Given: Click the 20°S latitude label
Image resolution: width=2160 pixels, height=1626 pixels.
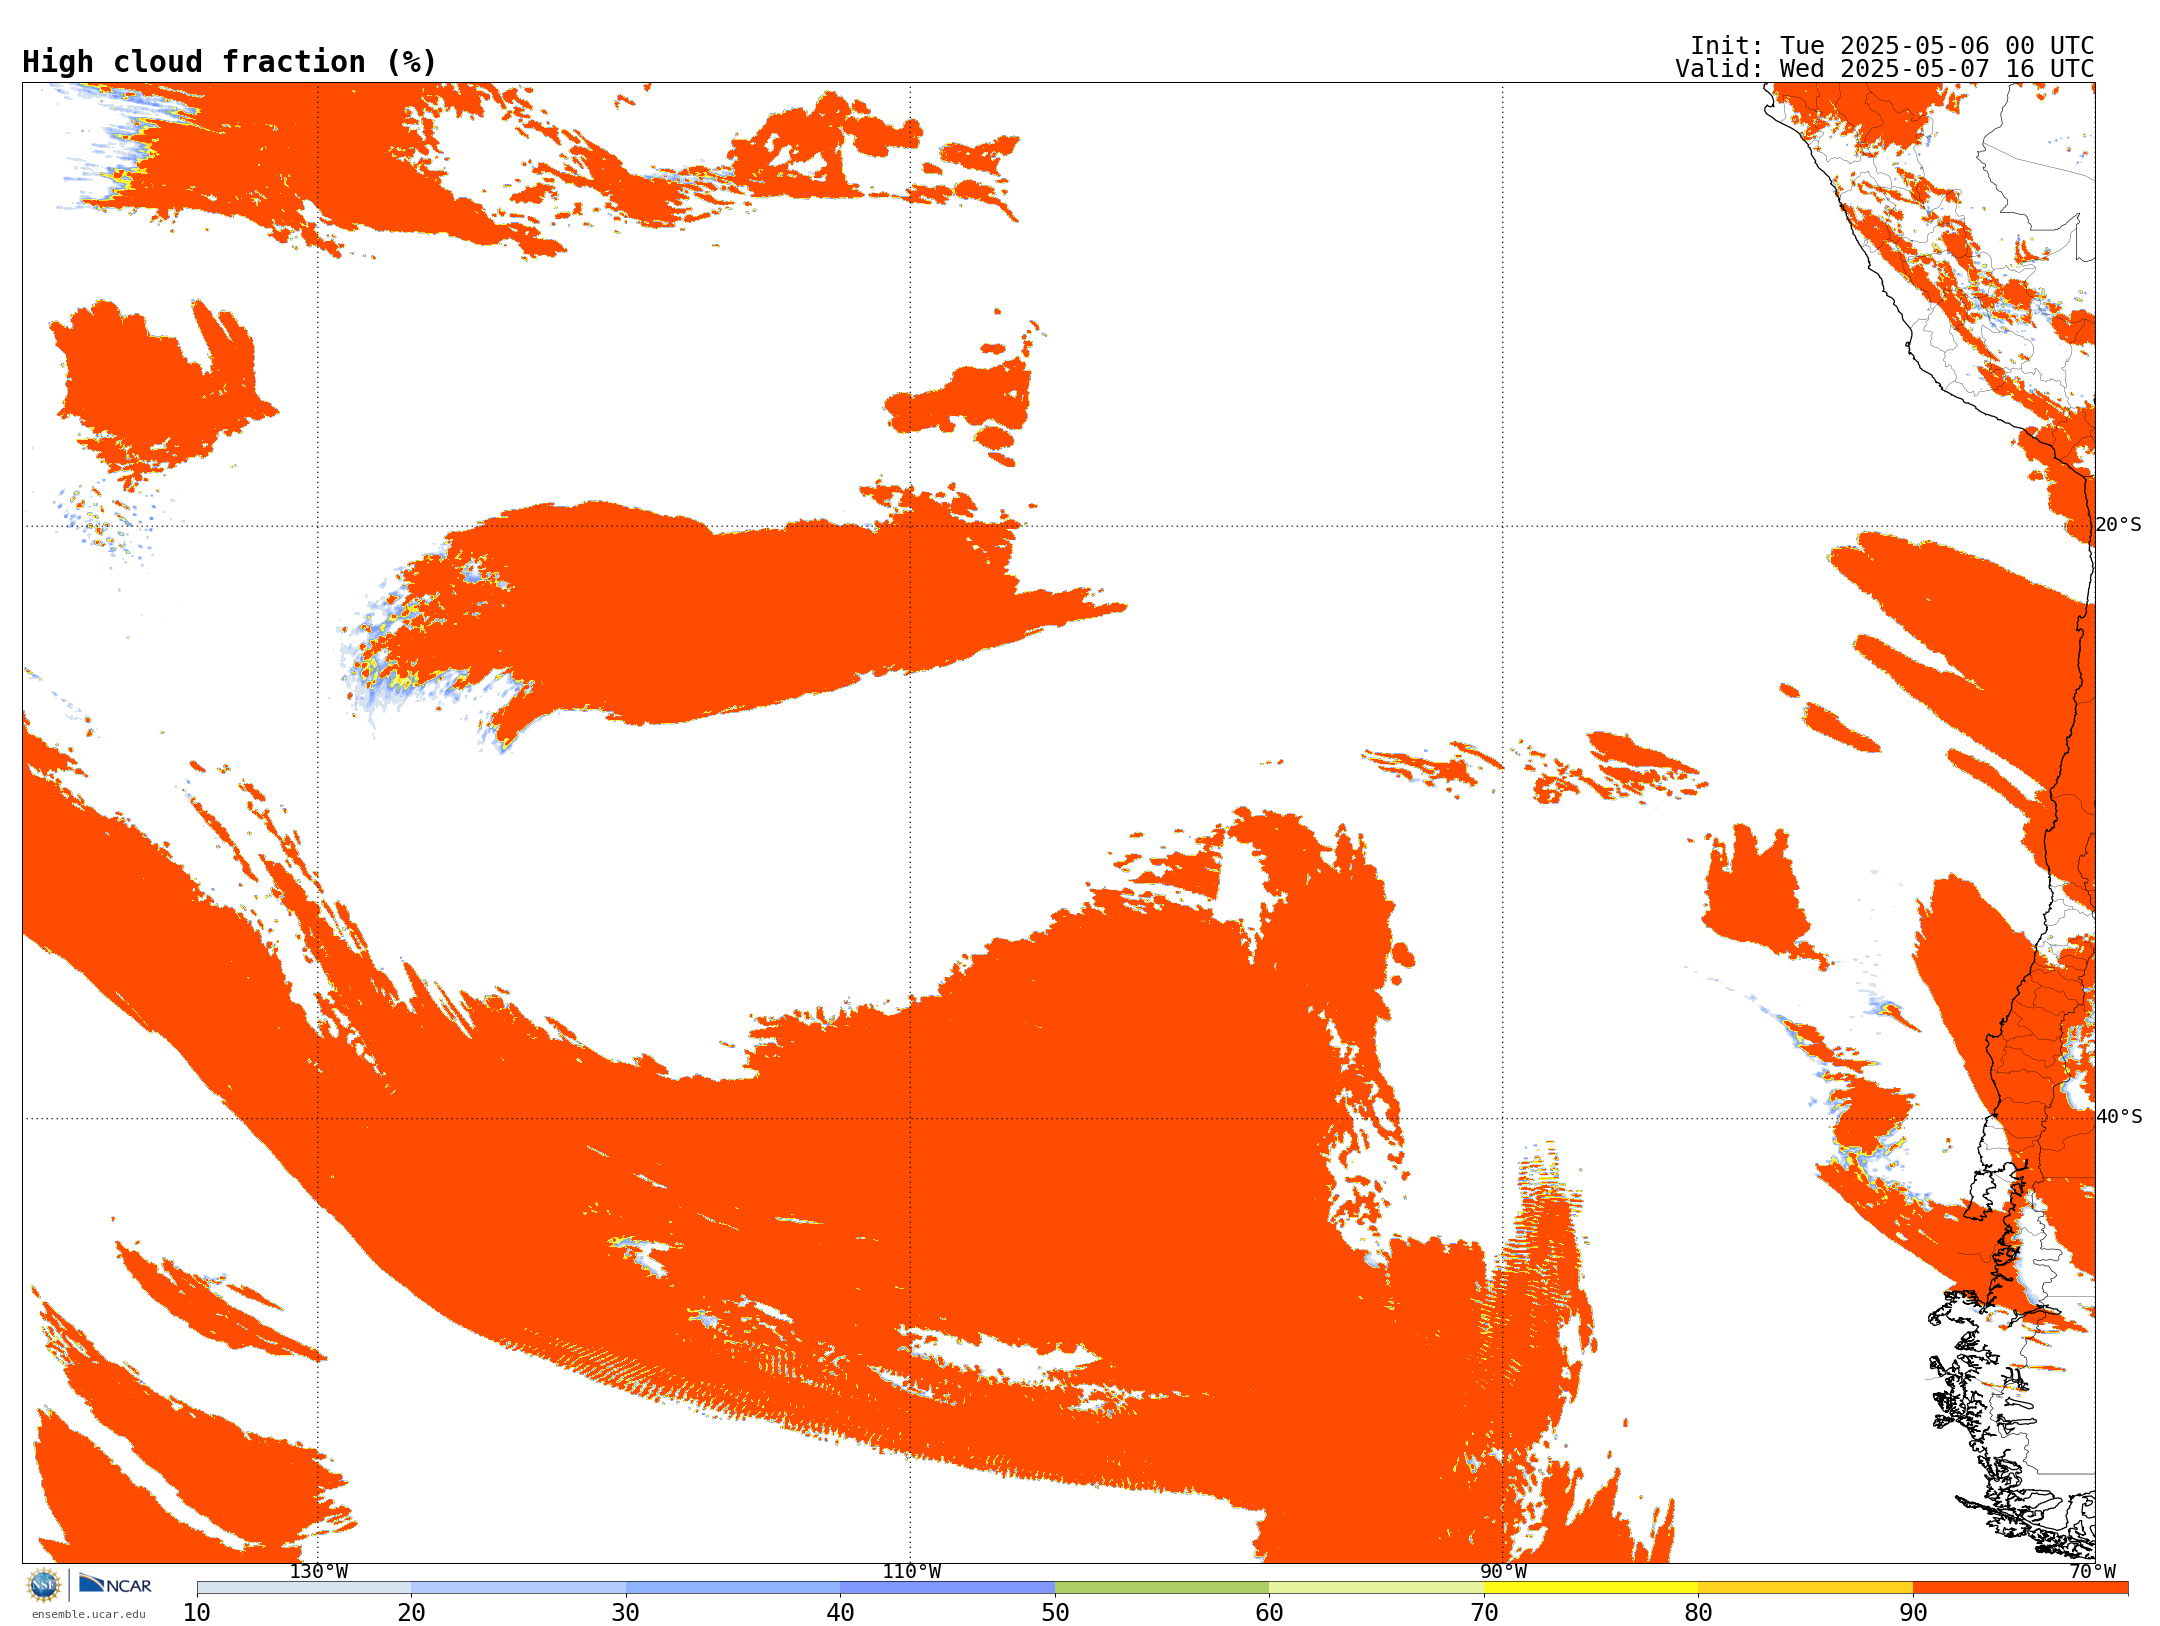Looking at the screenshot, I should pos(2118,525).
